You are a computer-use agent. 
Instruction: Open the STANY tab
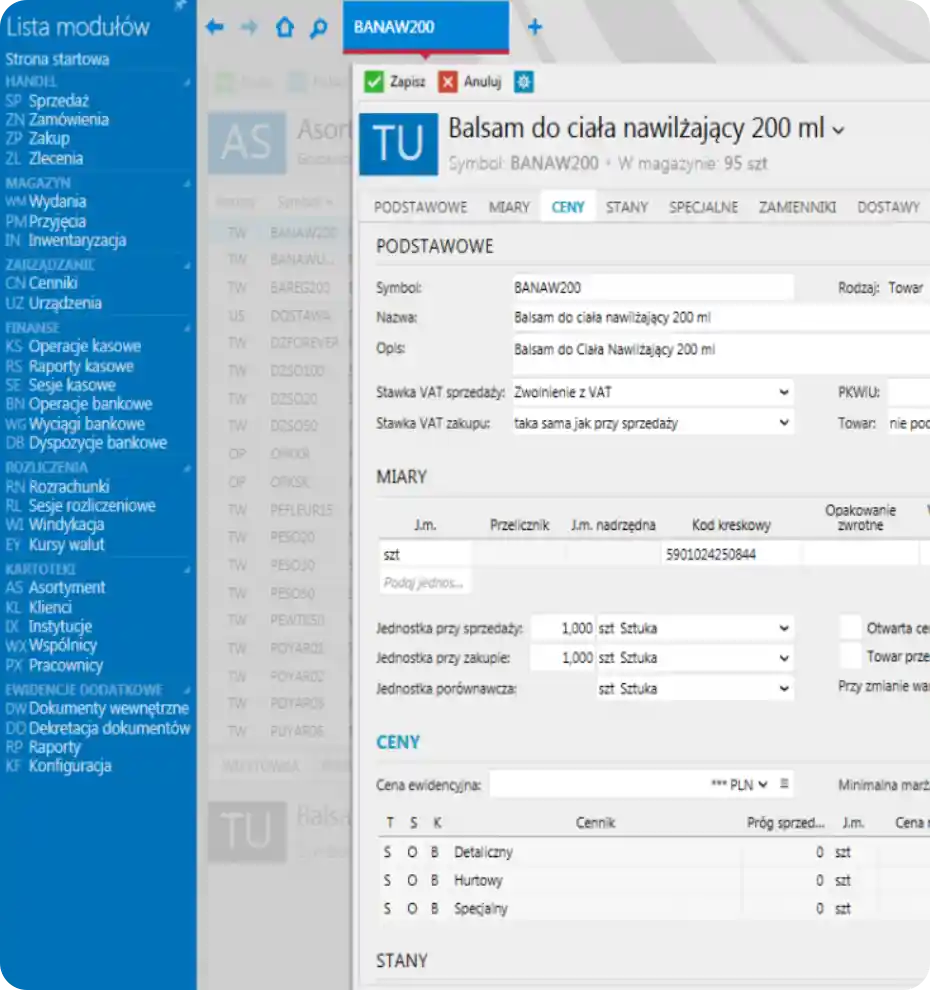click(x=627, y=207)
